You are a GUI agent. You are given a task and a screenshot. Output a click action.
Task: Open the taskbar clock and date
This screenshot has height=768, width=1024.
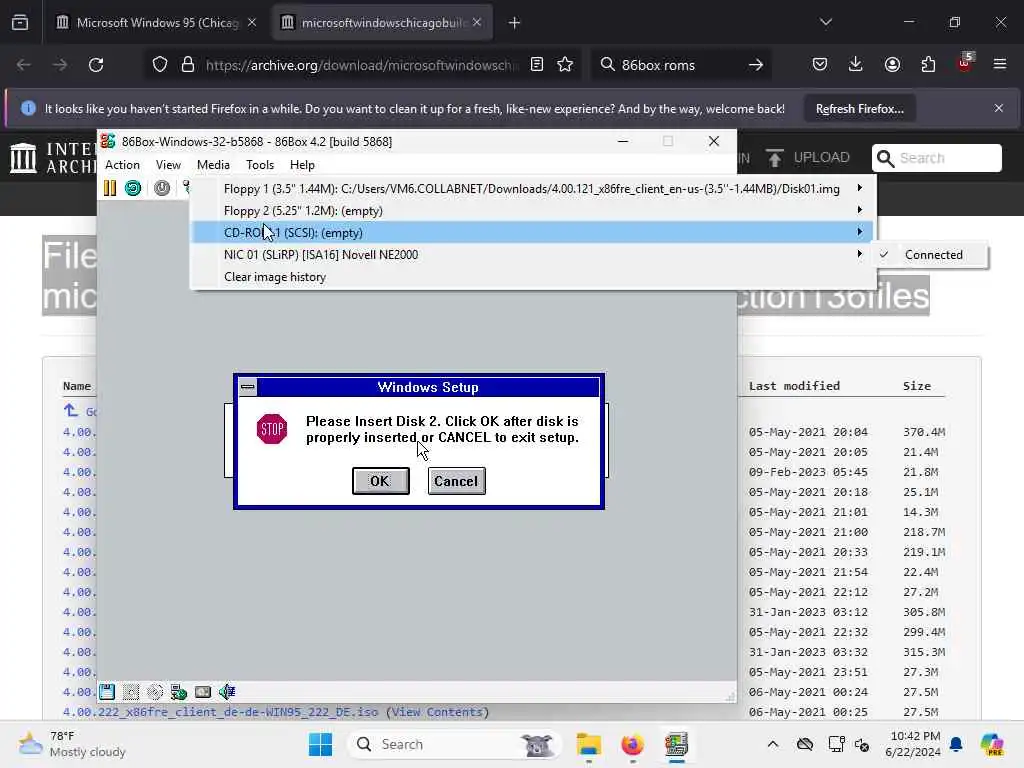912,744
